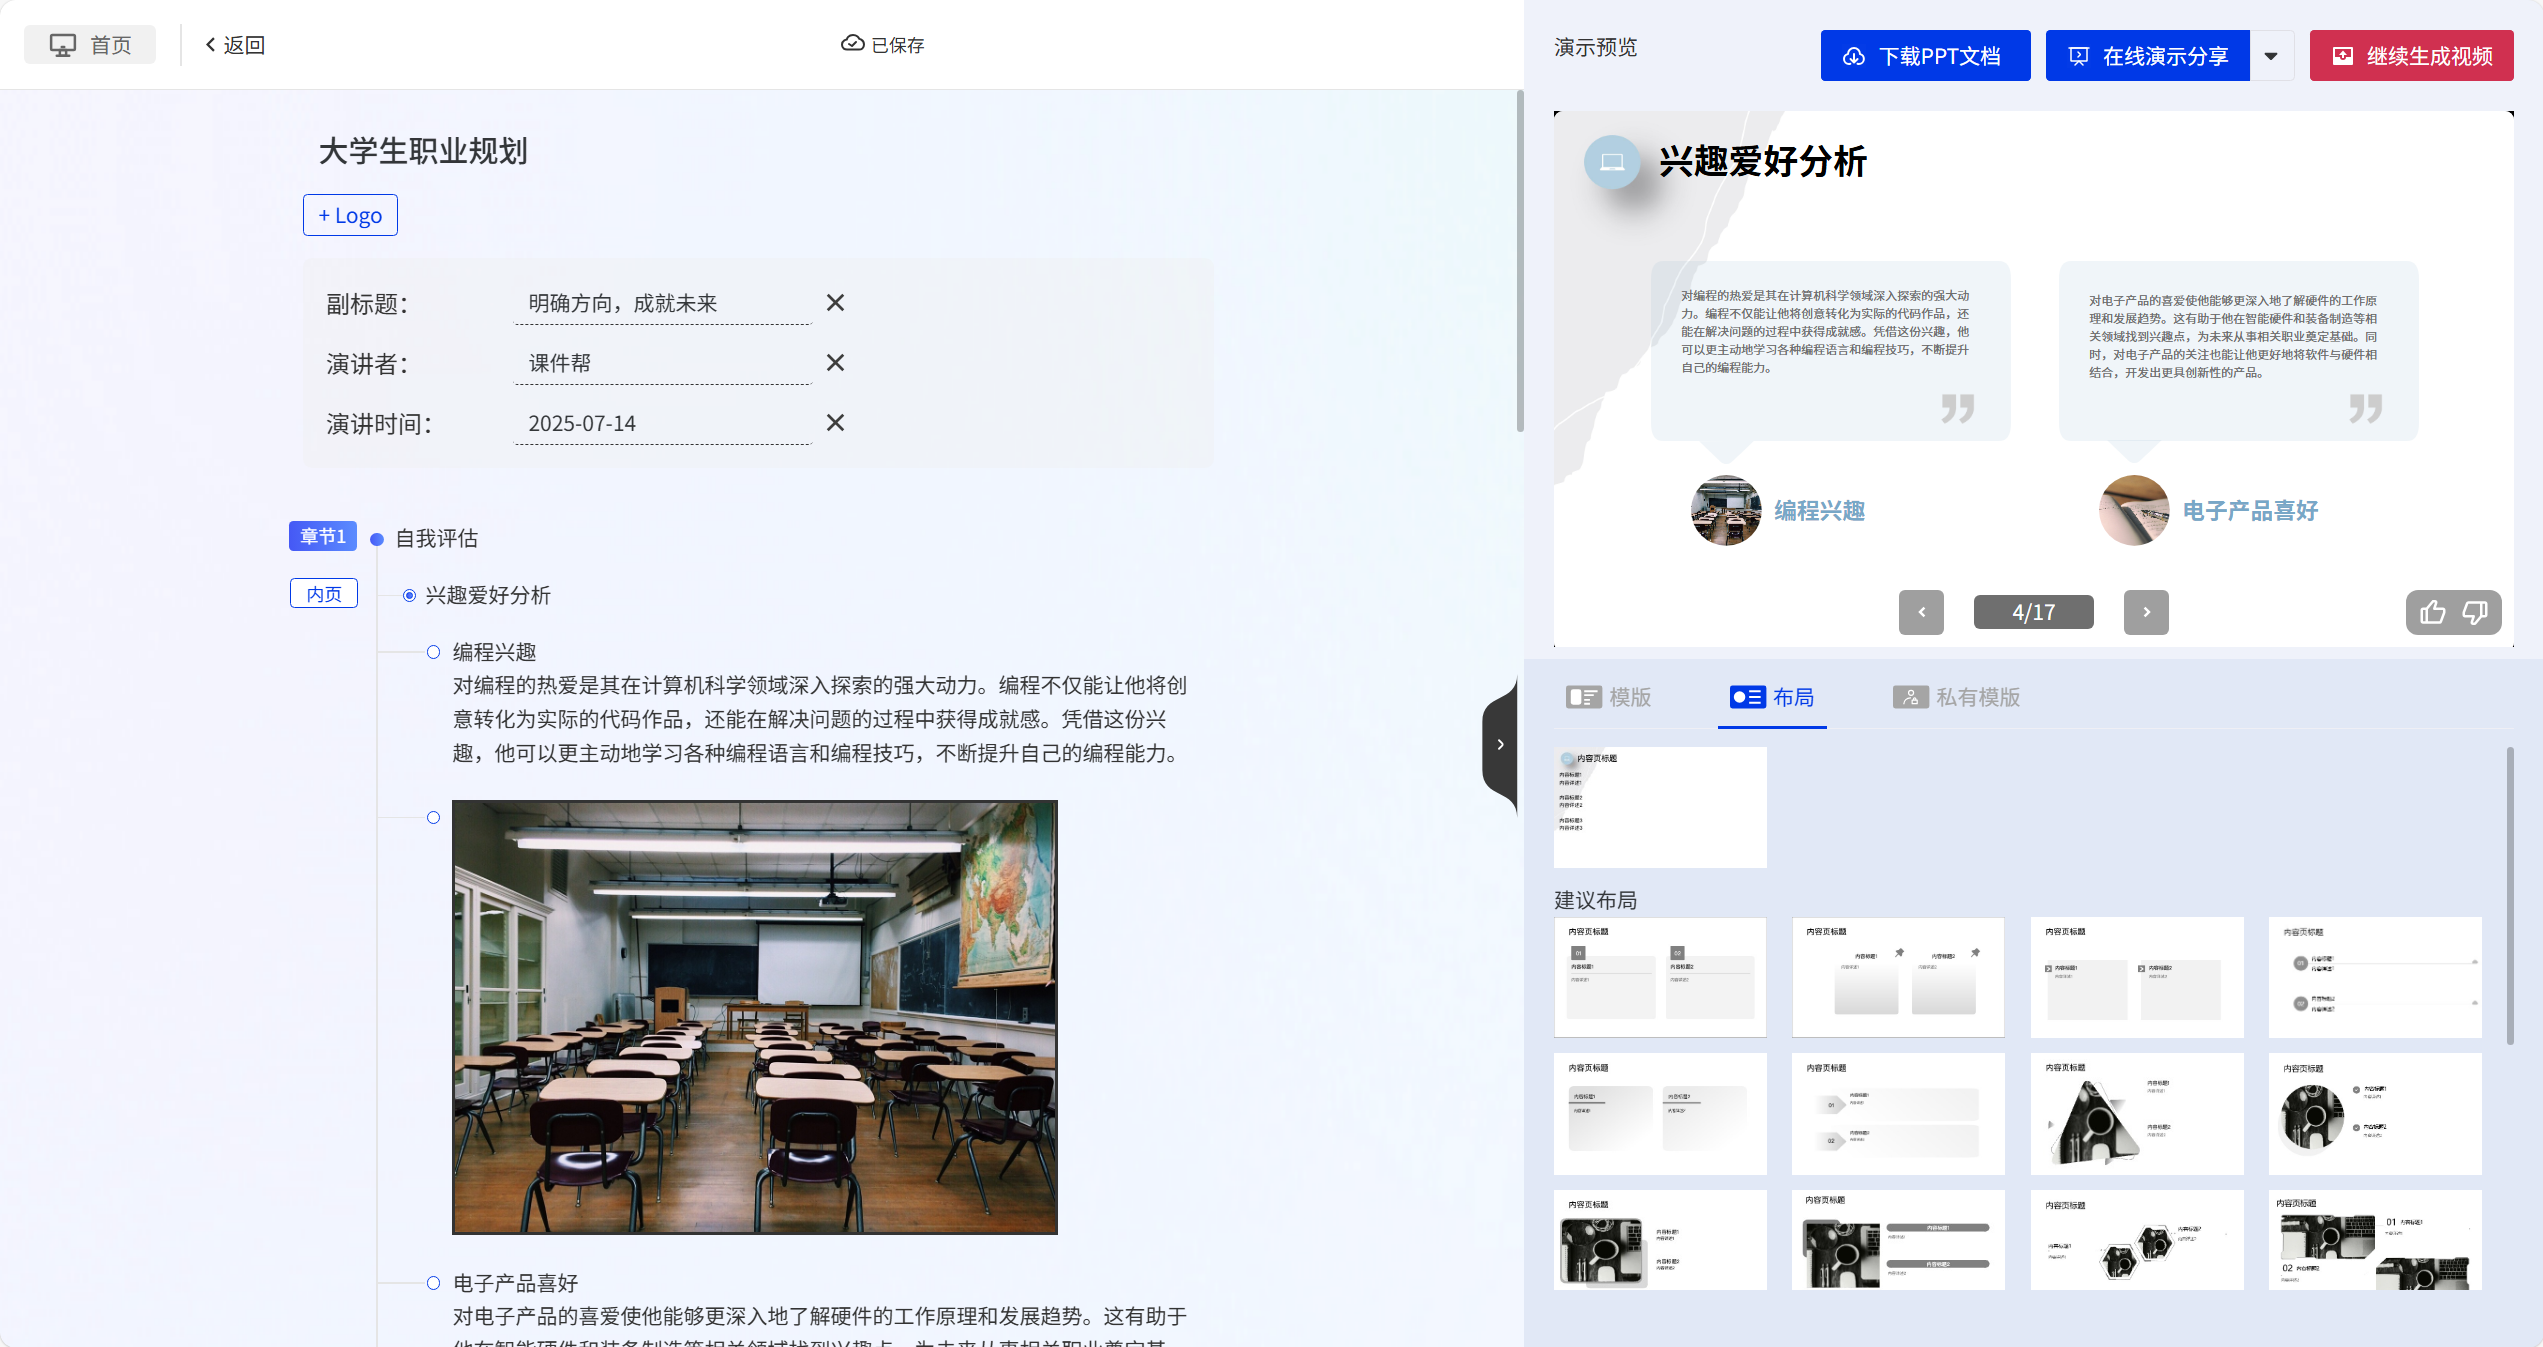Switch to the 模版 tab
This screenshot has height=1347, width=2543.
click(x=1609, y=697)
